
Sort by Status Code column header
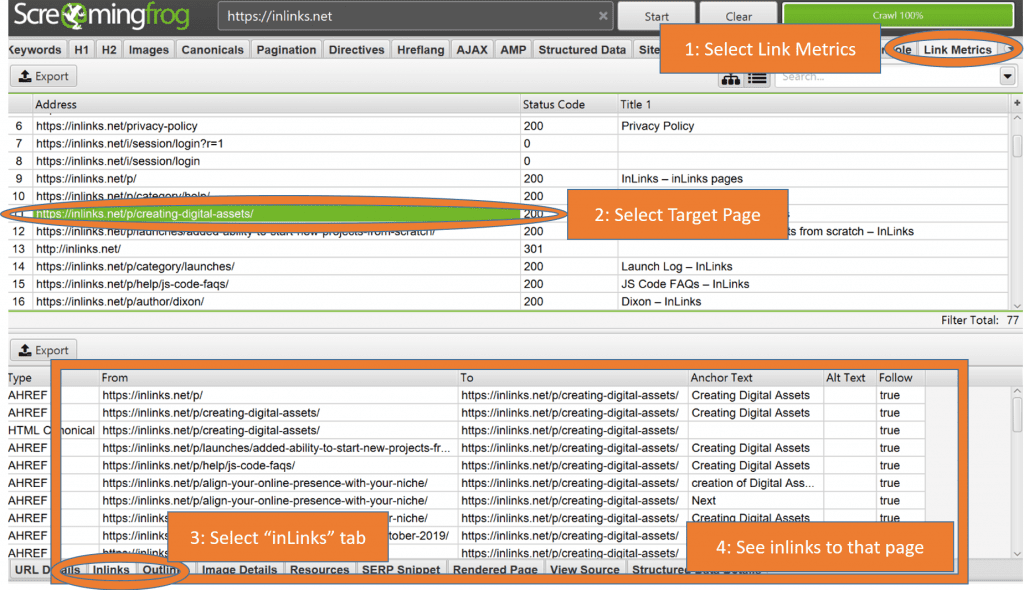568,105
